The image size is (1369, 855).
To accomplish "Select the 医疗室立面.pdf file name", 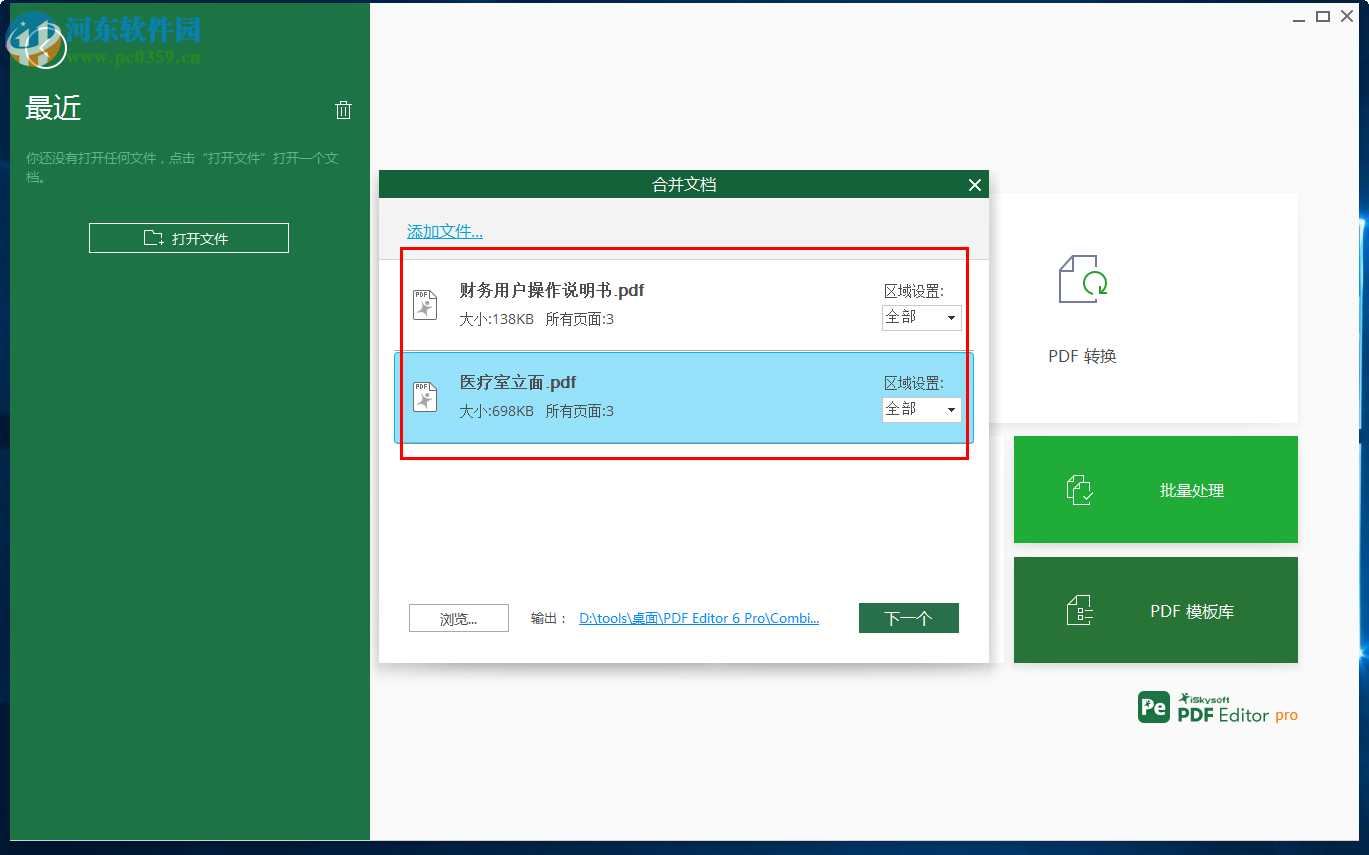I will coord(518,382).
